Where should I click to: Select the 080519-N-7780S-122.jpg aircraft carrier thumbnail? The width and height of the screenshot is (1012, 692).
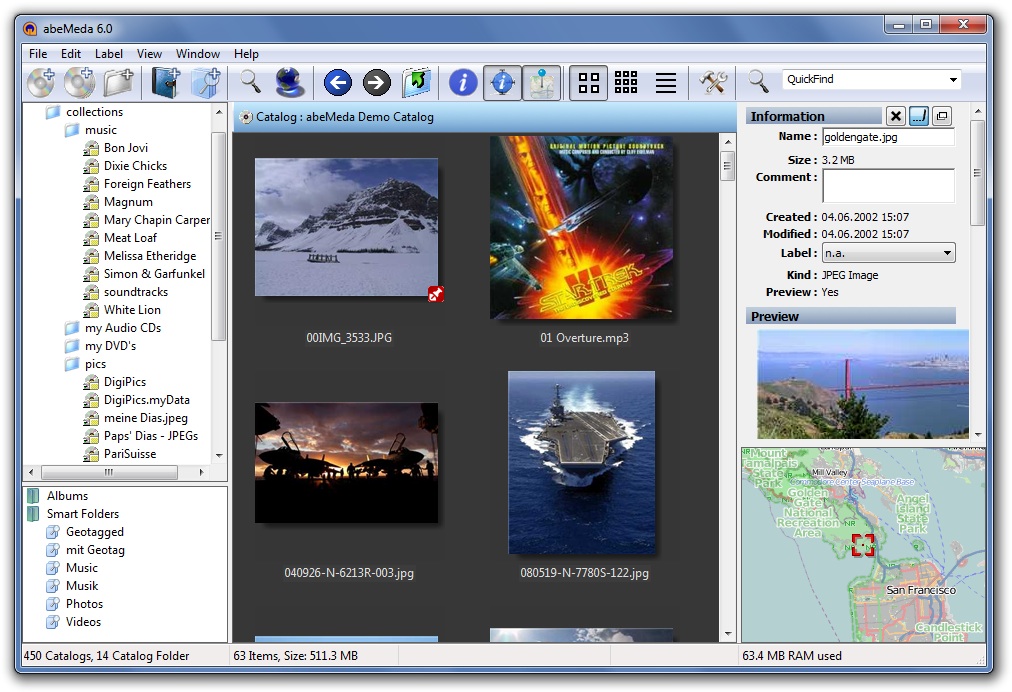click(581, 463)
